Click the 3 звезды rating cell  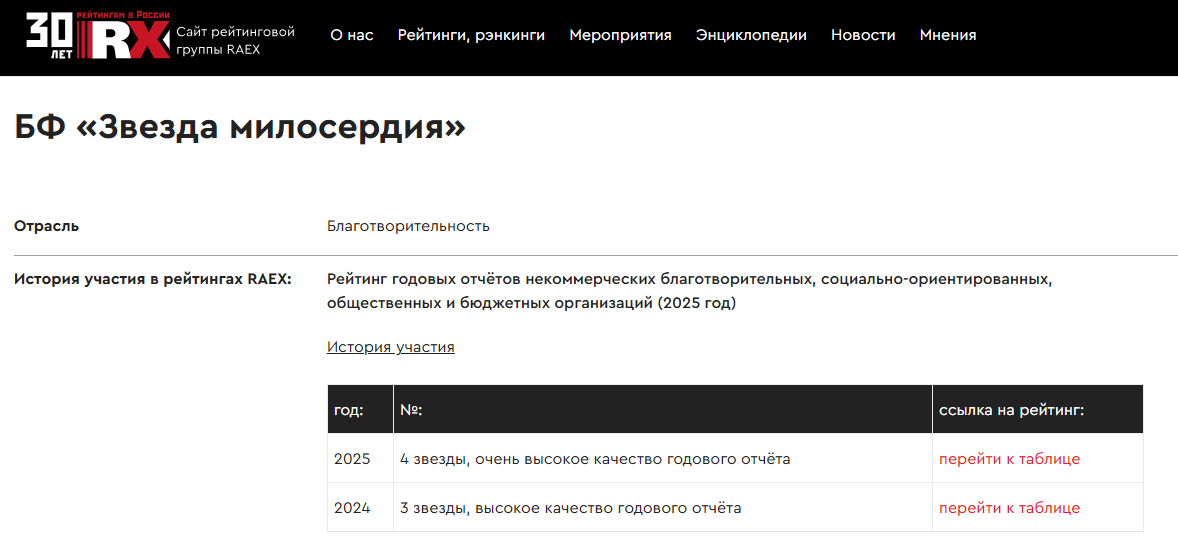click(663, 507)
